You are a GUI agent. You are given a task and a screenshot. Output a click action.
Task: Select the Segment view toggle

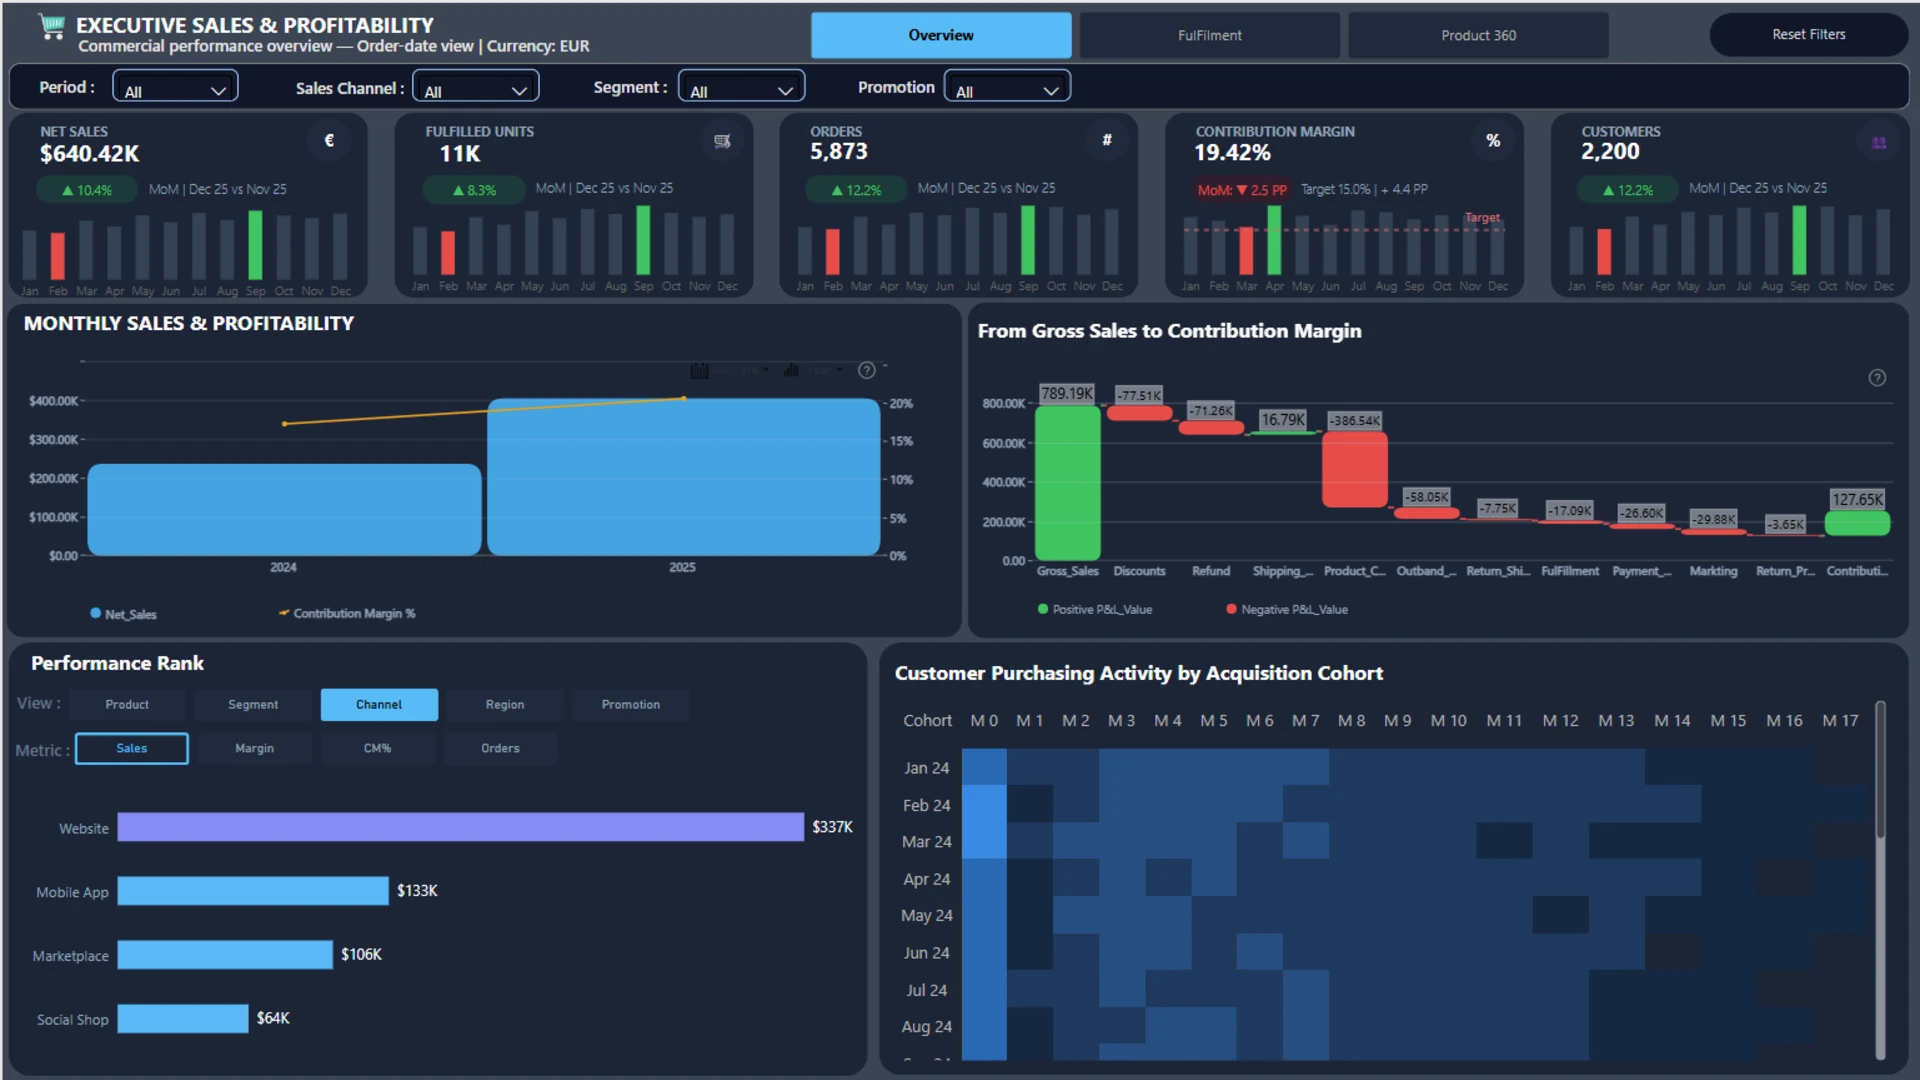pos(253,705)
